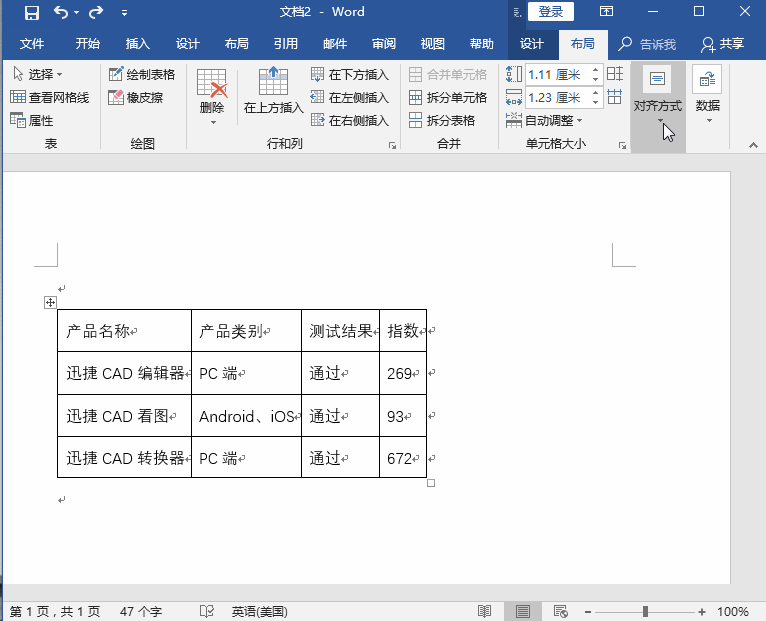Click the zoom in plus button

pyautogui.click(x=702, y=612)
